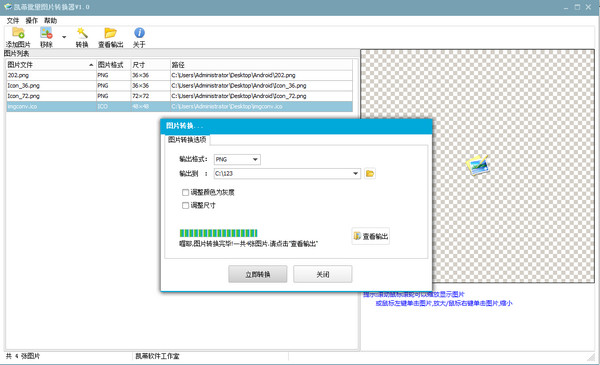This screenshot has height=365, width=600.
Task: Maximize the main window
Action: (577, 7)
